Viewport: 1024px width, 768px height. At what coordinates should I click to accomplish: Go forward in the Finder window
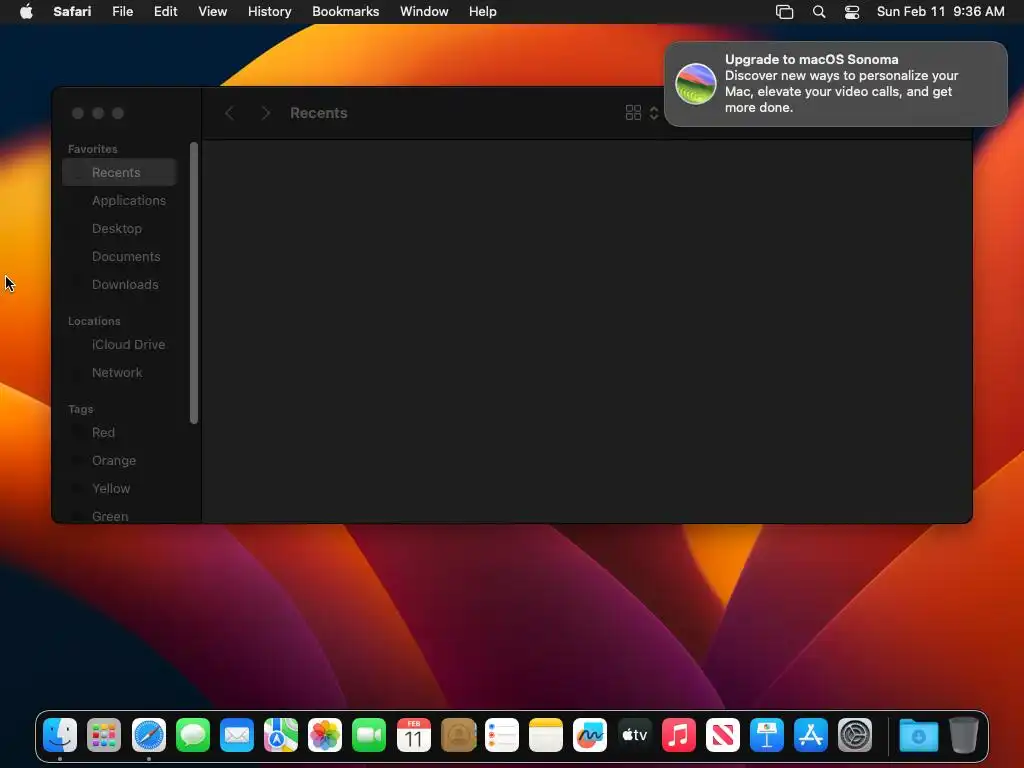265,113
